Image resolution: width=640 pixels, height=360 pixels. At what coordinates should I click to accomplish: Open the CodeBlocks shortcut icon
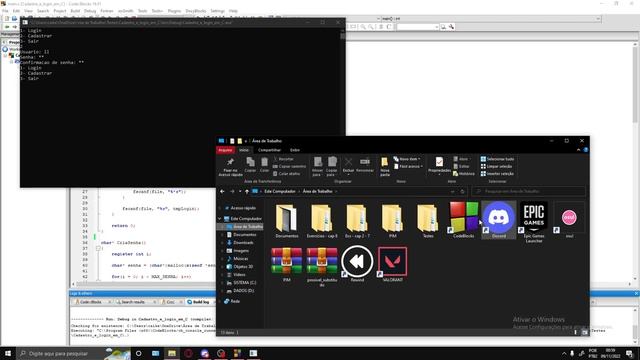pyautogui.click(x=463, y=220)
